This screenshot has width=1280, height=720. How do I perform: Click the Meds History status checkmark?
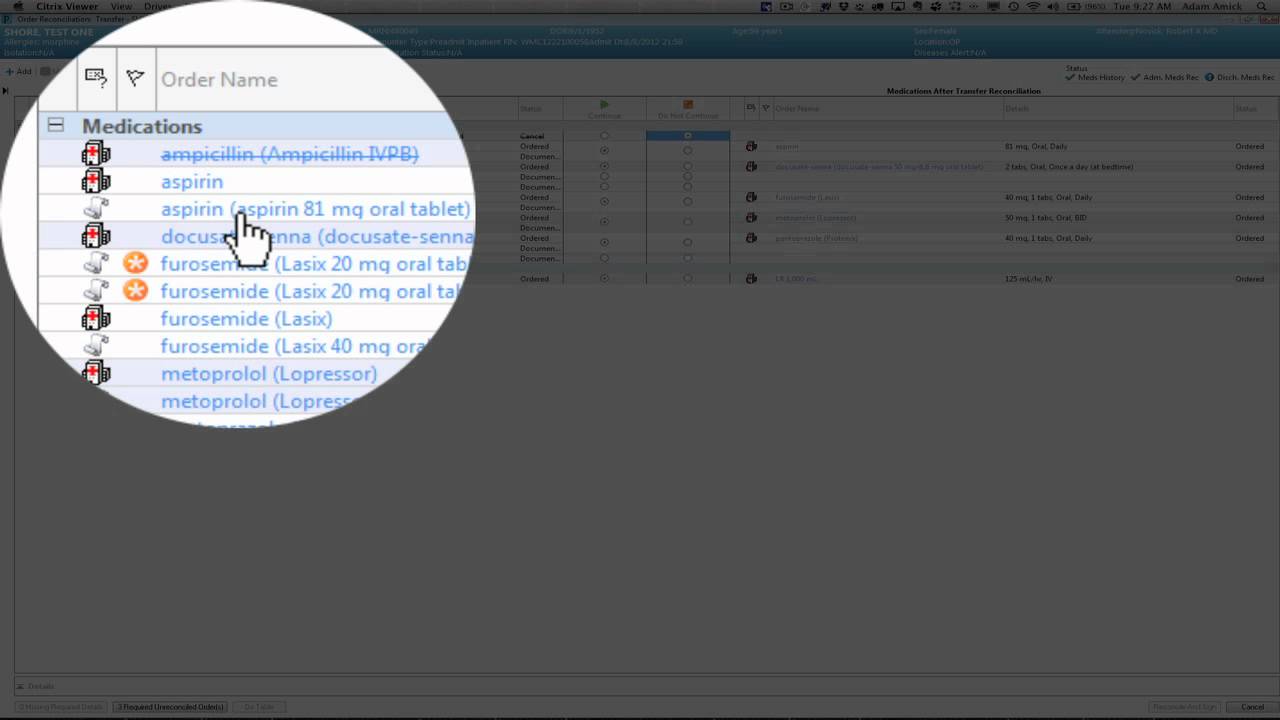pos(1070,77)
